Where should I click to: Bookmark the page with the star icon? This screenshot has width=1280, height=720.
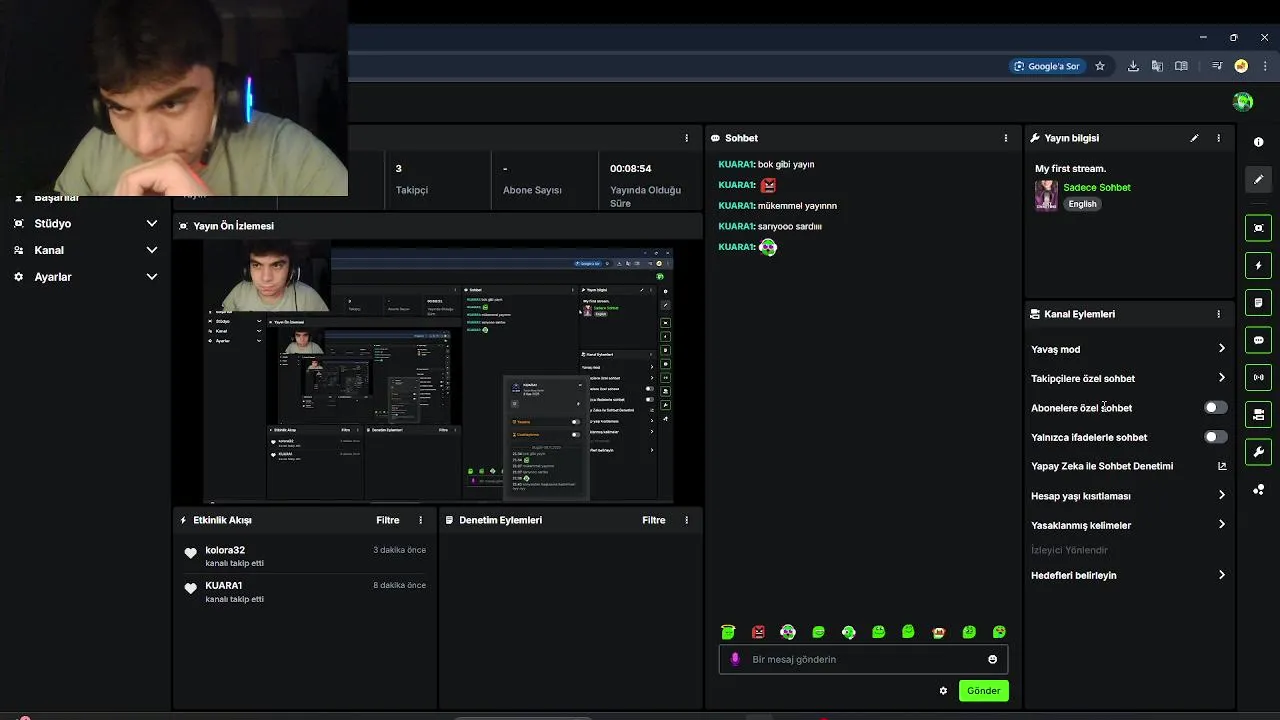pos(1100,66)
